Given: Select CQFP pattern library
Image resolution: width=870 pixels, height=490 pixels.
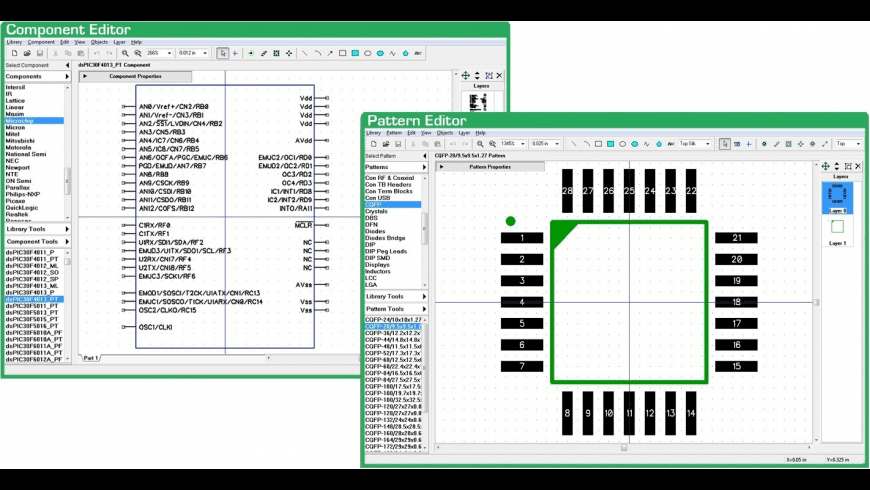Looking at the screenshot, I should click(x=392, y=205).
